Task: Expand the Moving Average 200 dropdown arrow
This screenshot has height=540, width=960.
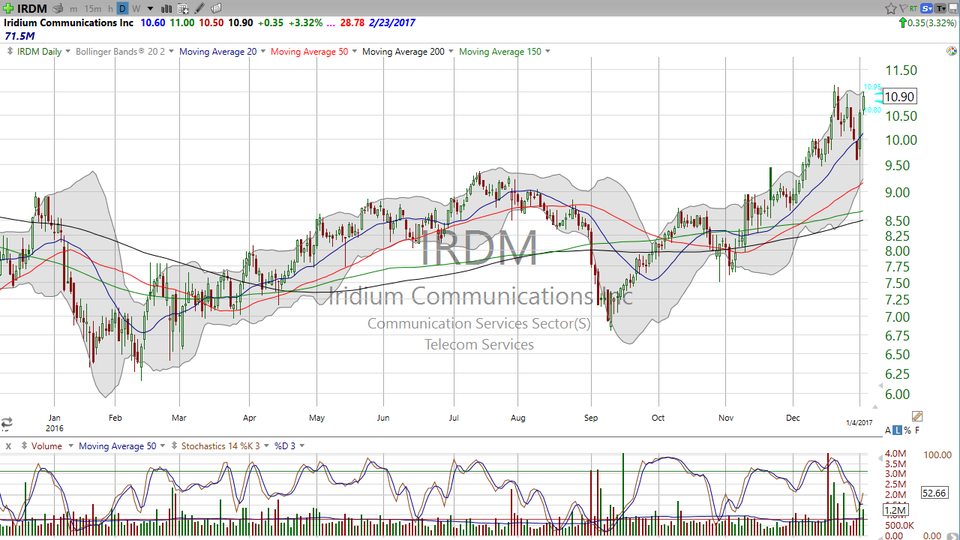Action: point(451,51)
